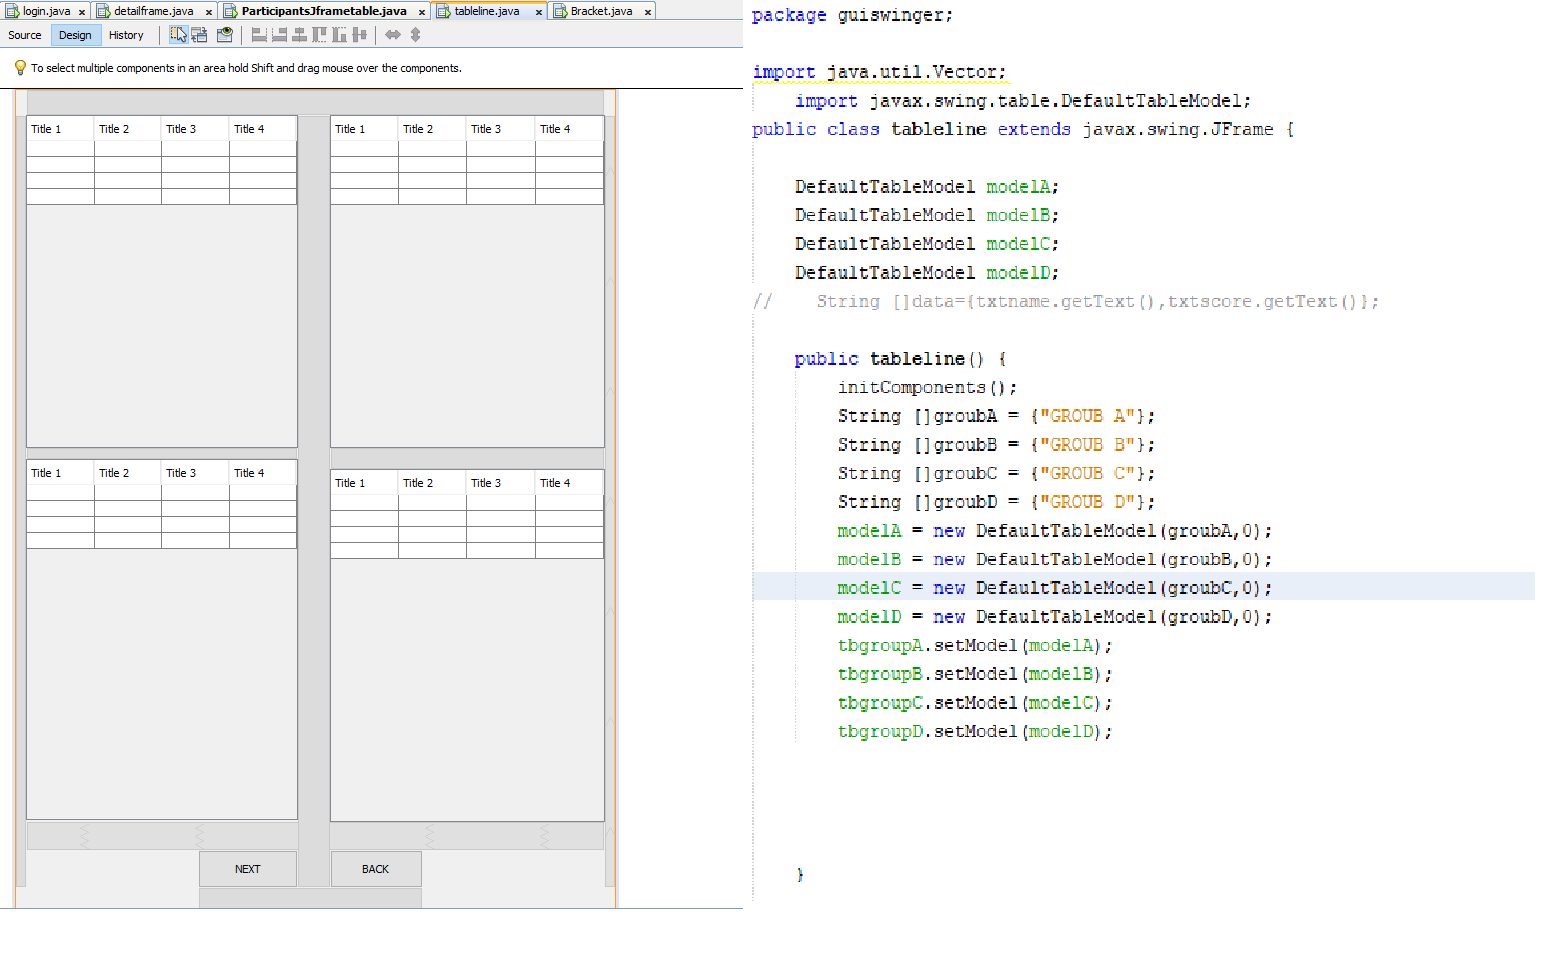Click 'import java.util.Vector;' line
Image resolution: width=1552 pixels, height=978 pixels.
[x=879, y=72]
